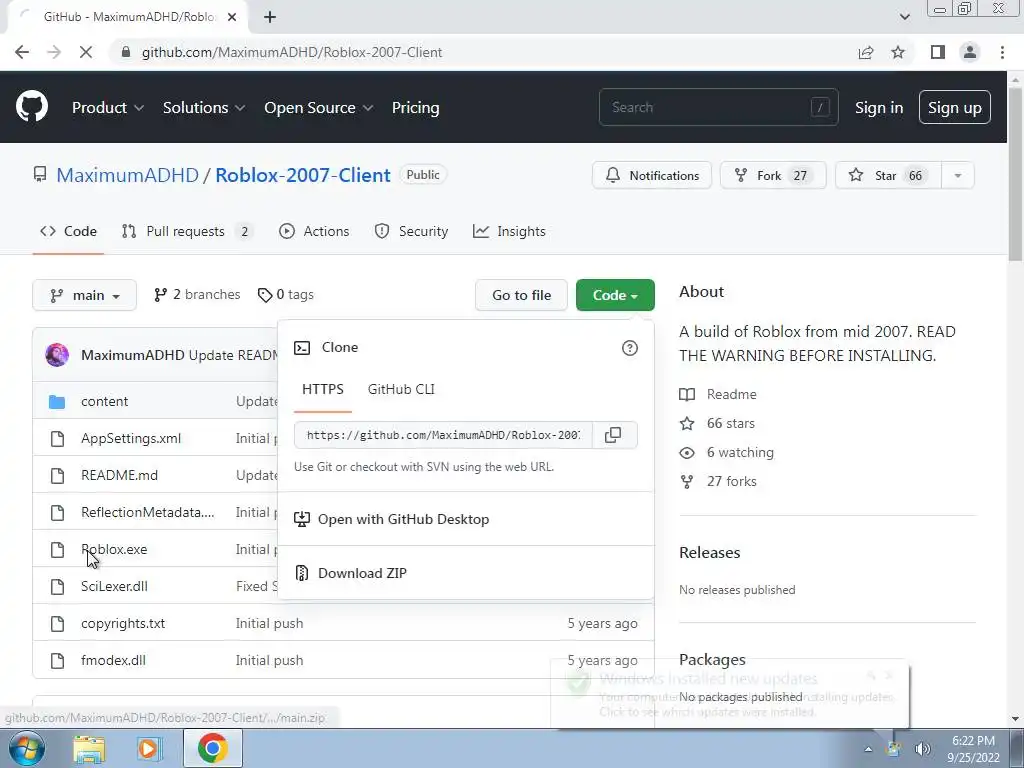
Task: Click the MaximumADHD commit author avatar
Action: (57, 355)
